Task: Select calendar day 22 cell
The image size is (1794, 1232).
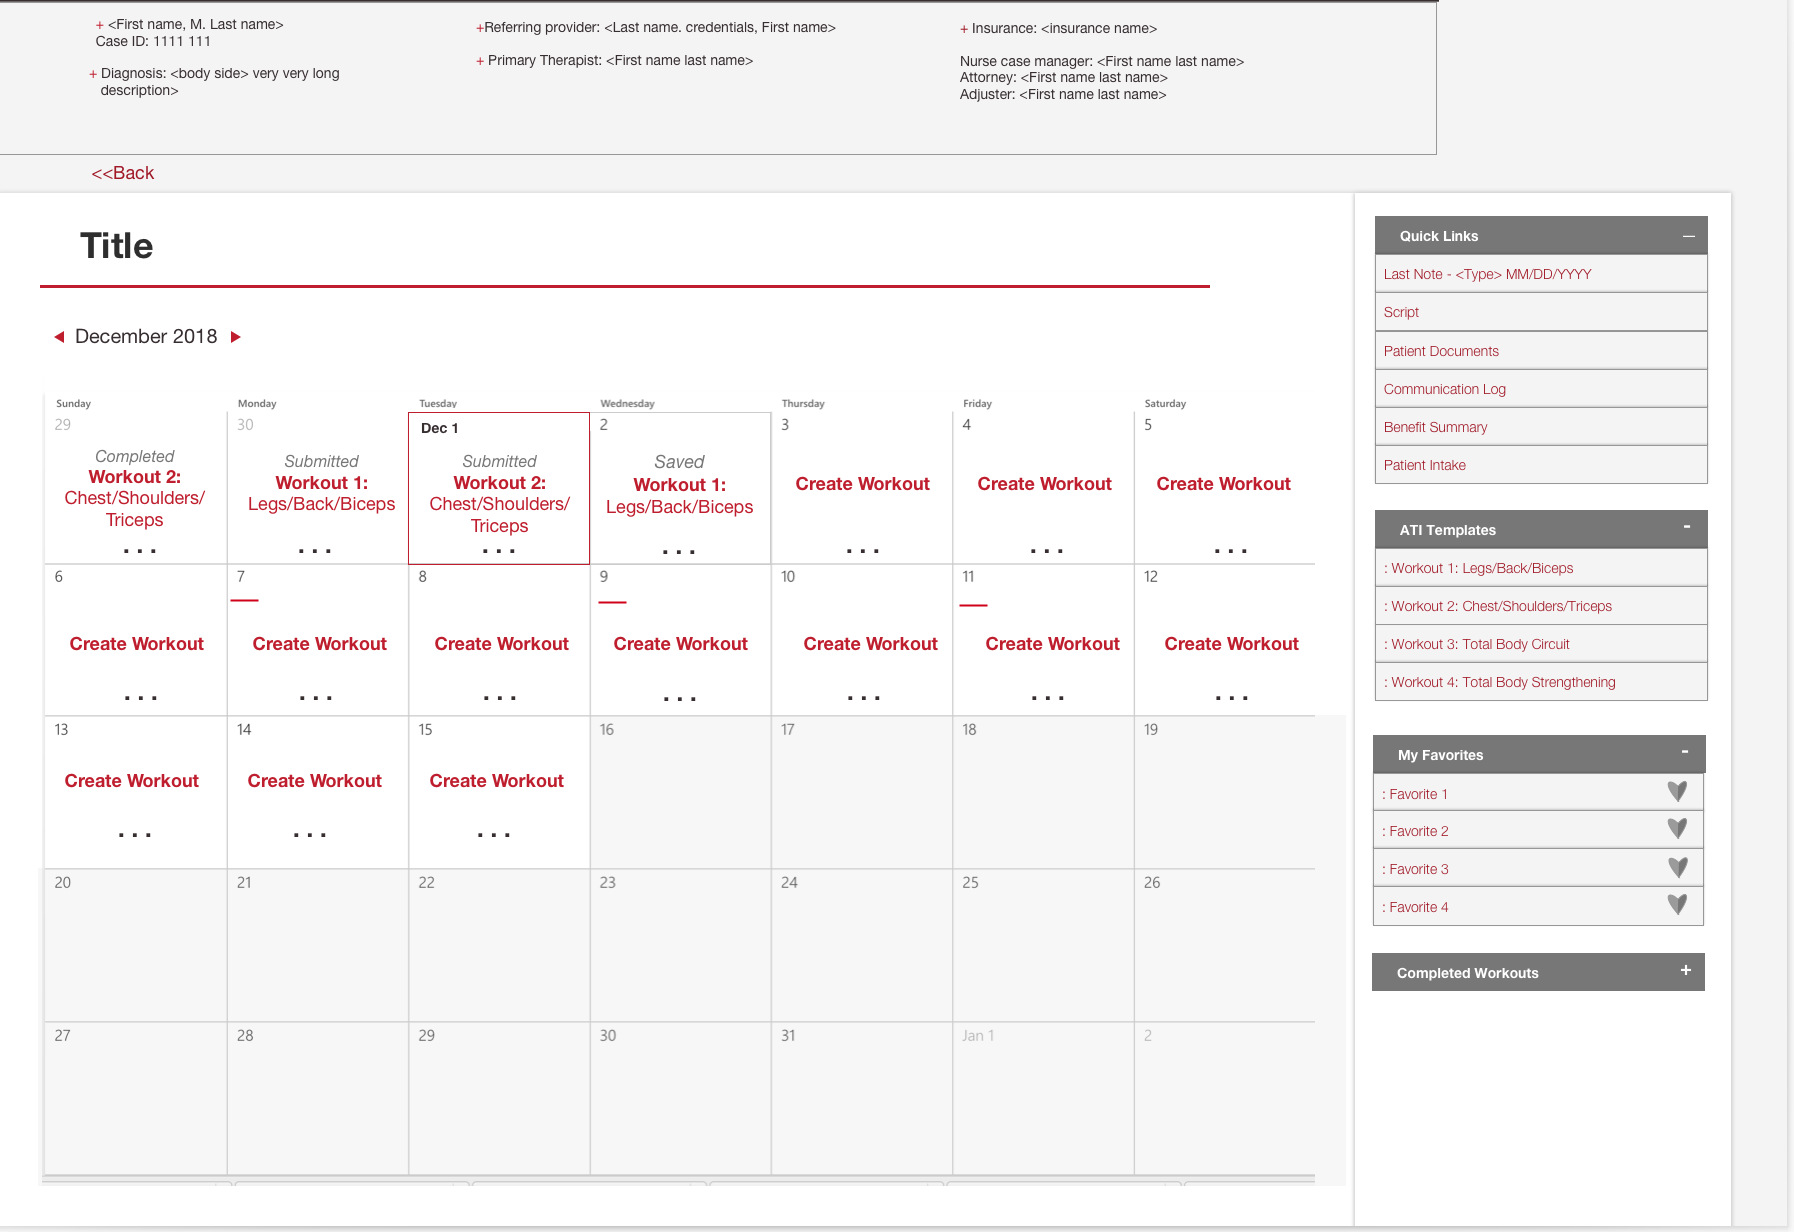Action: pyautogui.click(x=499, y=945)
